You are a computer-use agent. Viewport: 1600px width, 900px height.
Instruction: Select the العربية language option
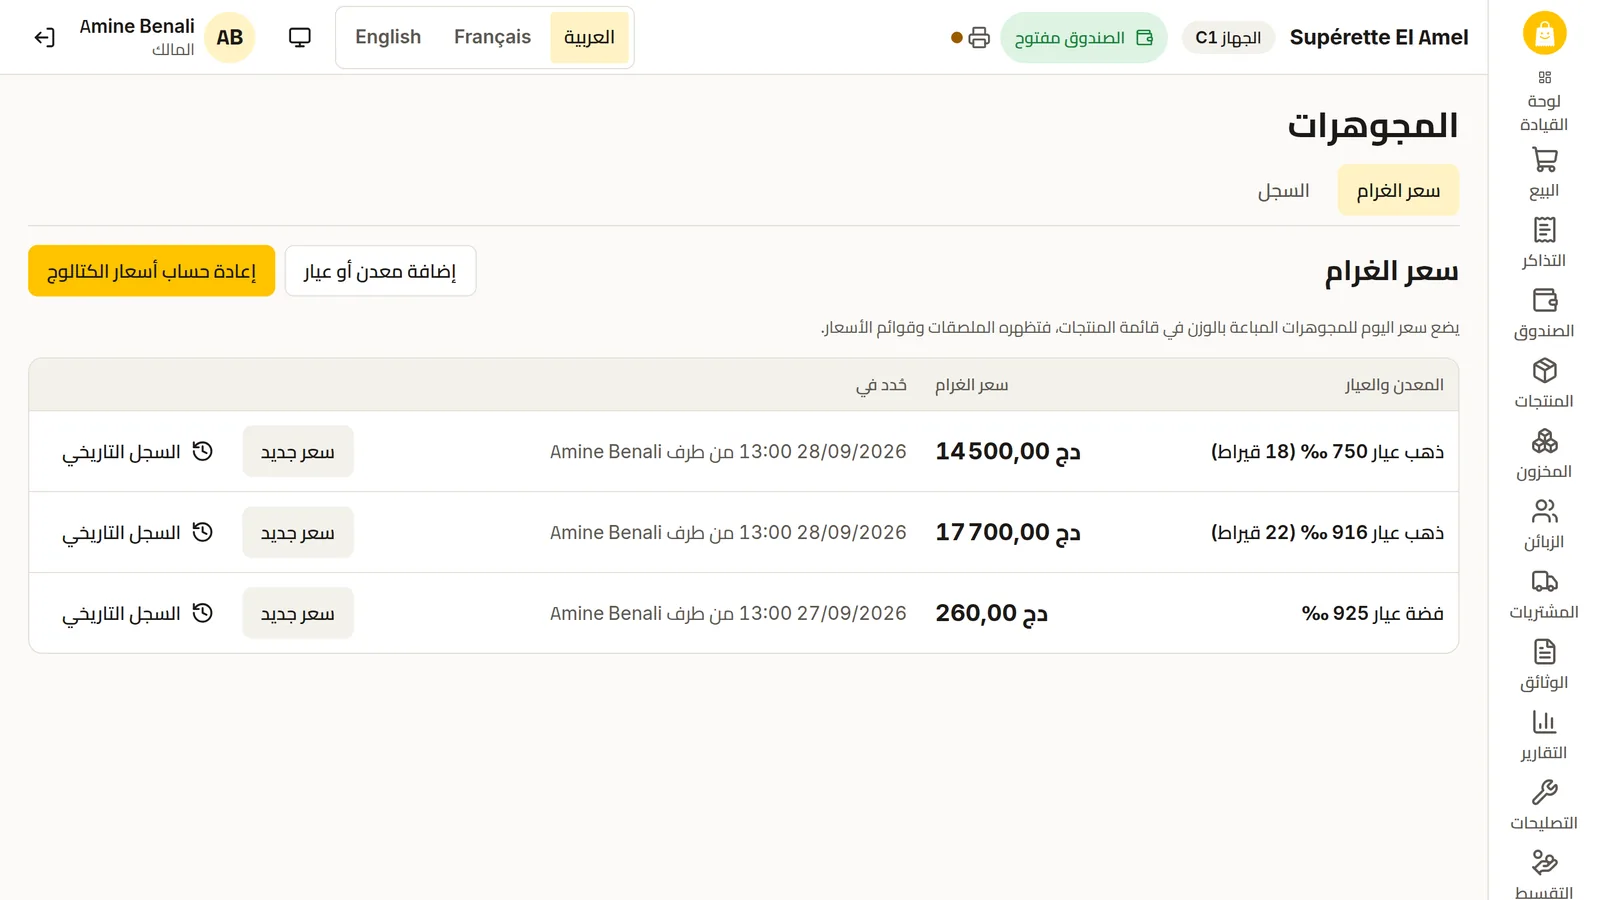point(589,37)
